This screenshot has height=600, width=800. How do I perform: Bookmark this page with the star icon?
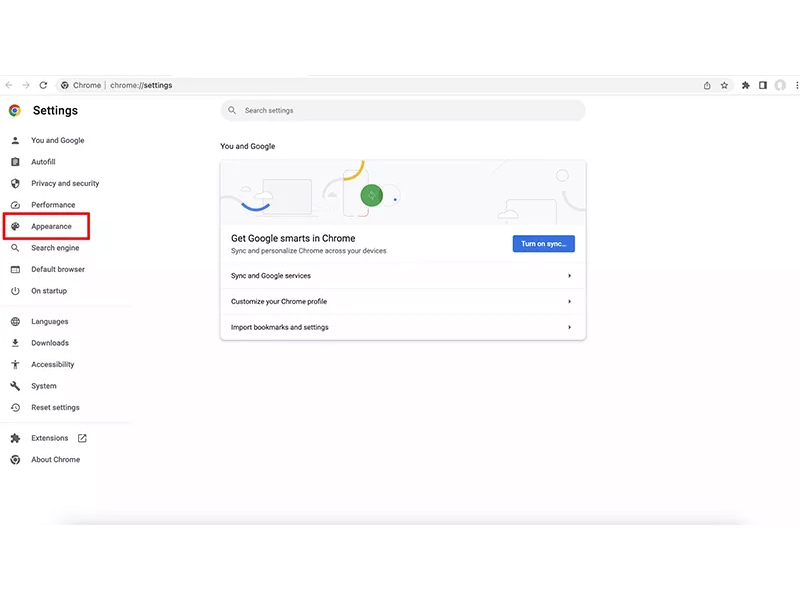[724, 85]
